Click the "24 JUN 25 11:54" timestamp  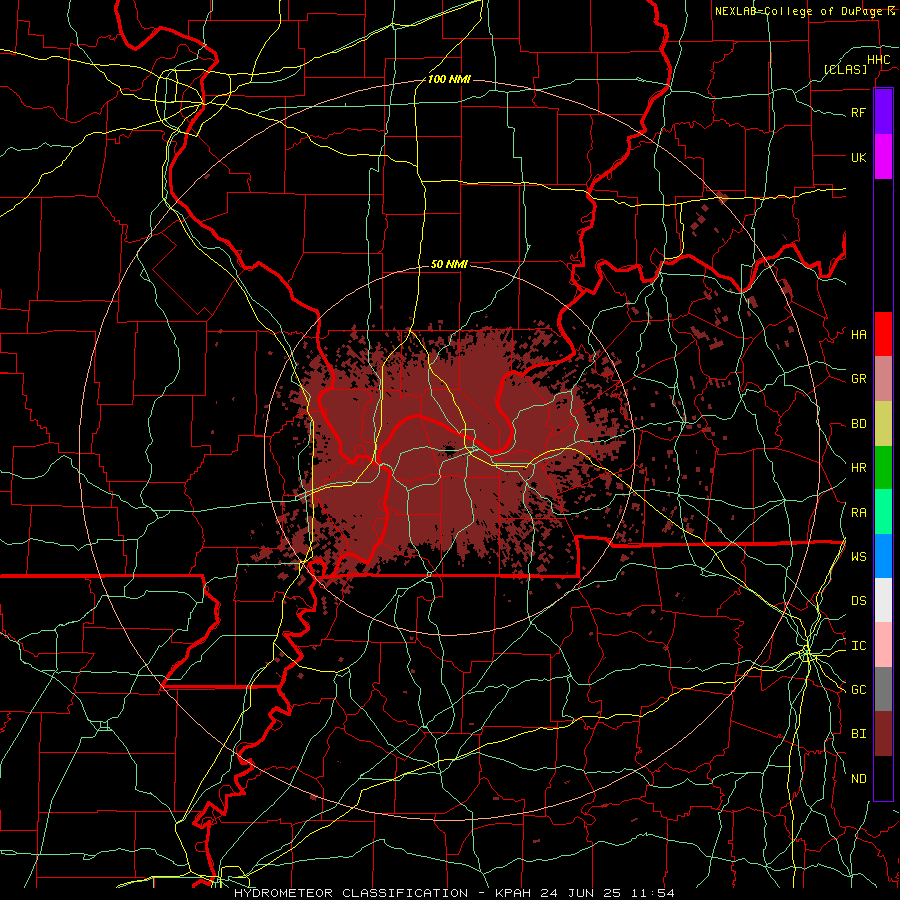pyautogui.click(x=607, y=893)
